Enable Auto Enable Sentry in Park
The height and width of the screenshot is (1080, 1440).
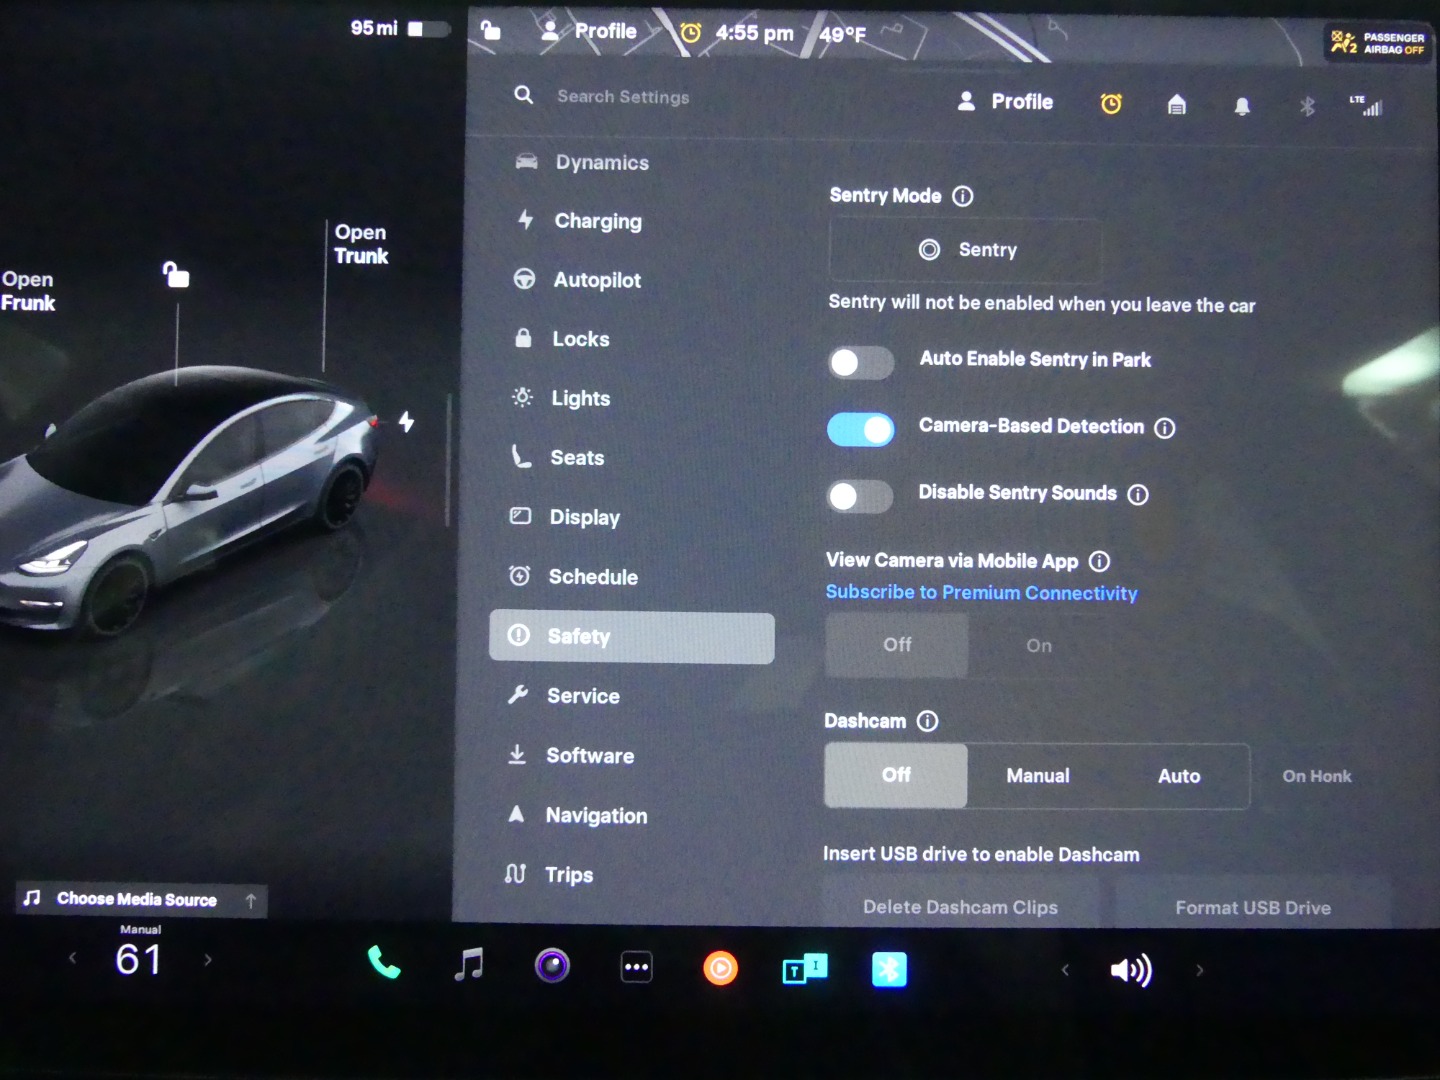pos(860,362)
